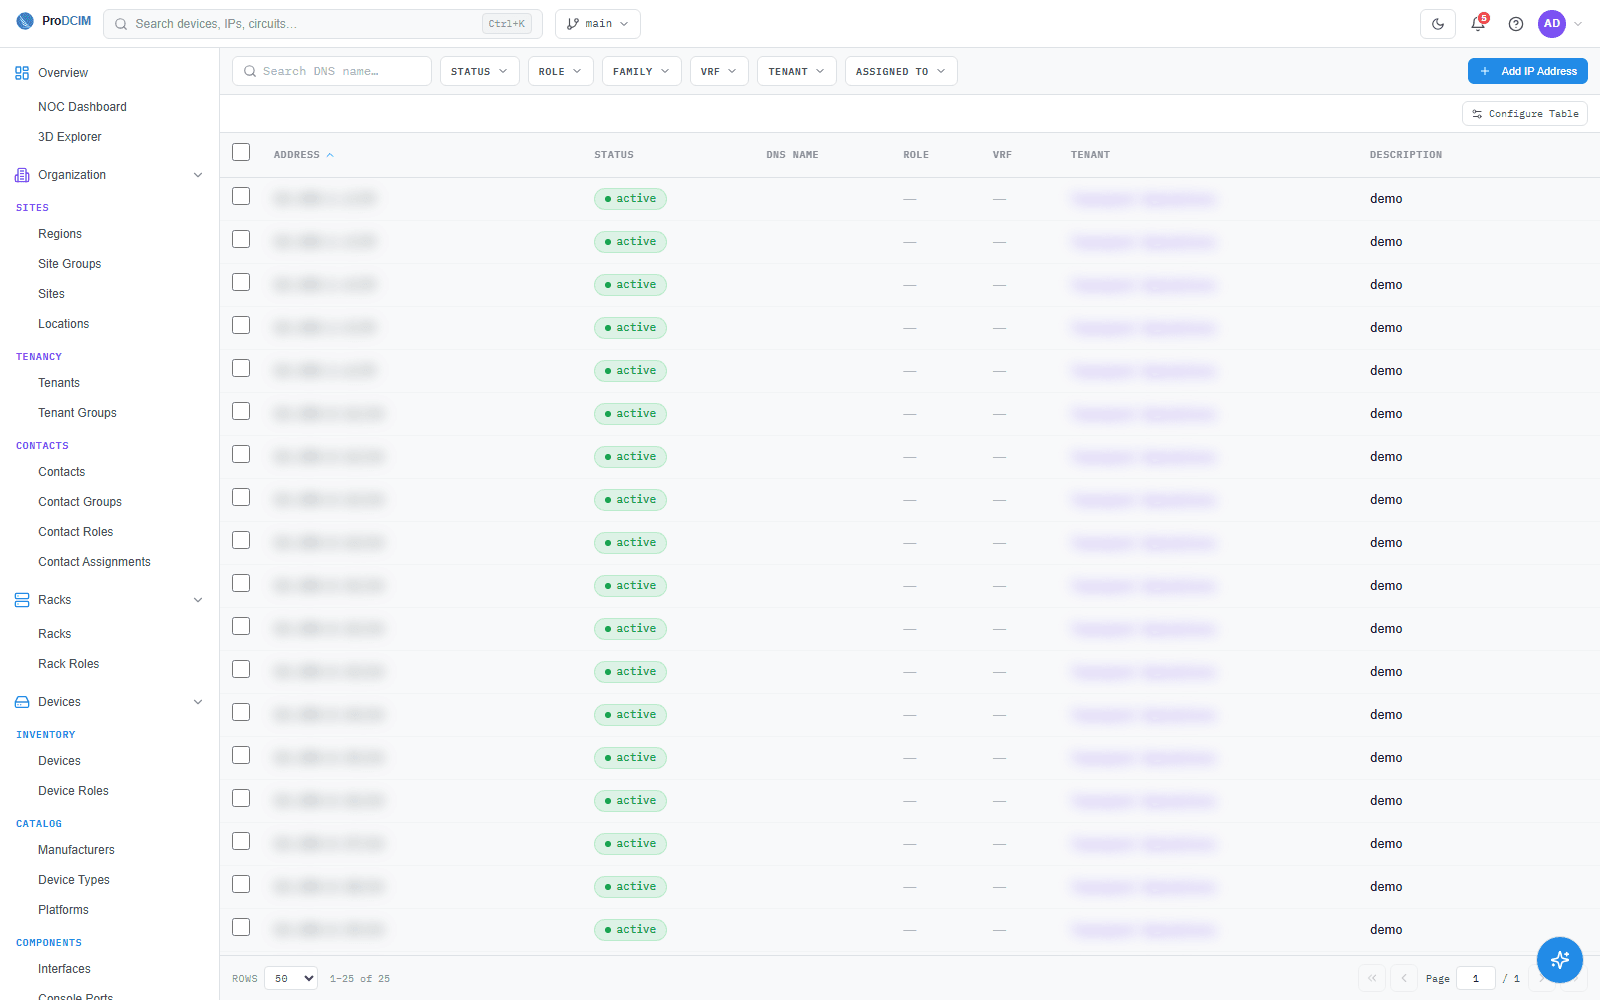Screen dimensions: 1600x1000
Task: Open the TENANT filter dropdown
Action: click(797, 71)
